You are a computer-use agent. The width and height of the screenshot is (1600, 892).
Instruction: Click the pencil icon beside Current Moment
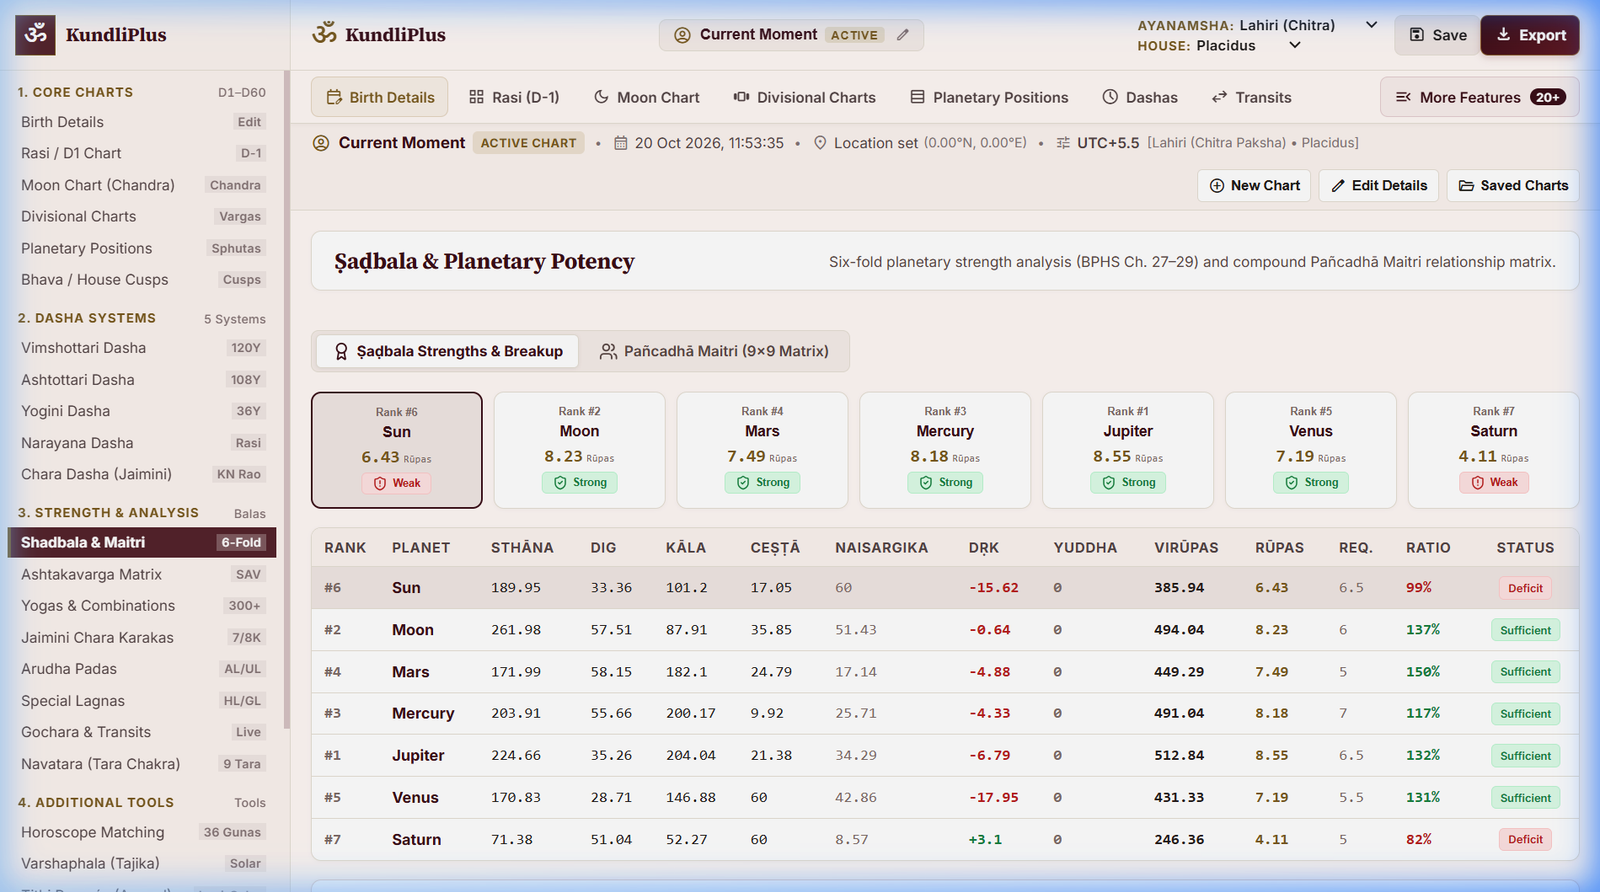903,35
